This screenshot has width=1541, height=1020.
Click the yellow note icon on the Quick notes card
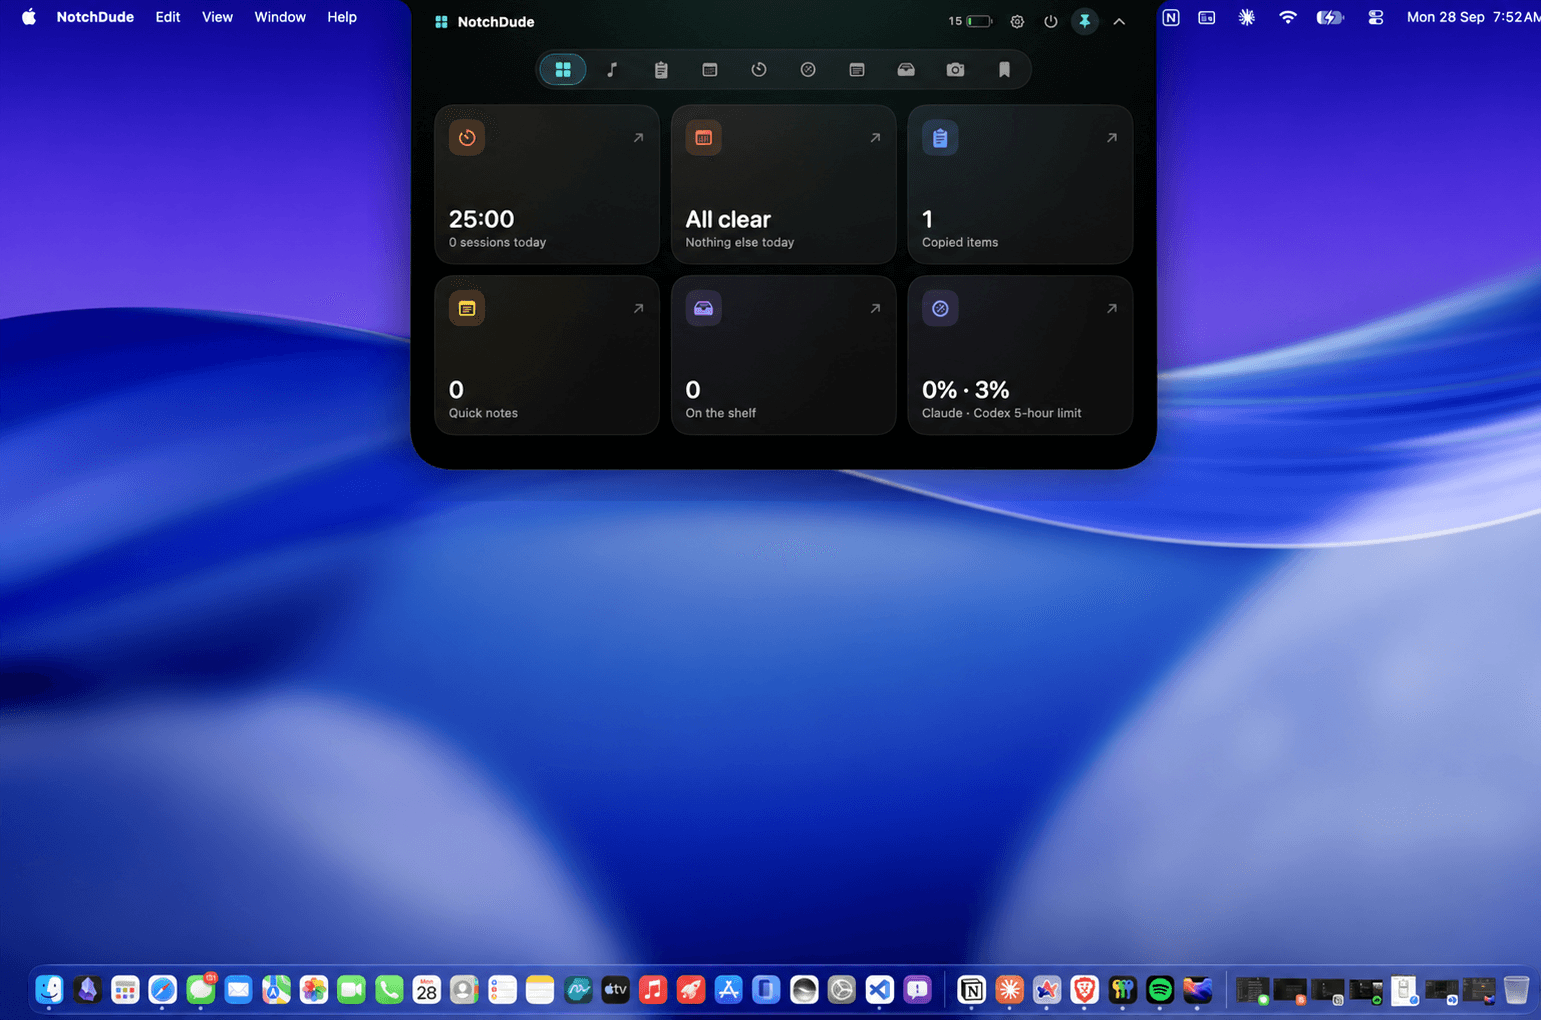point(467,308)
